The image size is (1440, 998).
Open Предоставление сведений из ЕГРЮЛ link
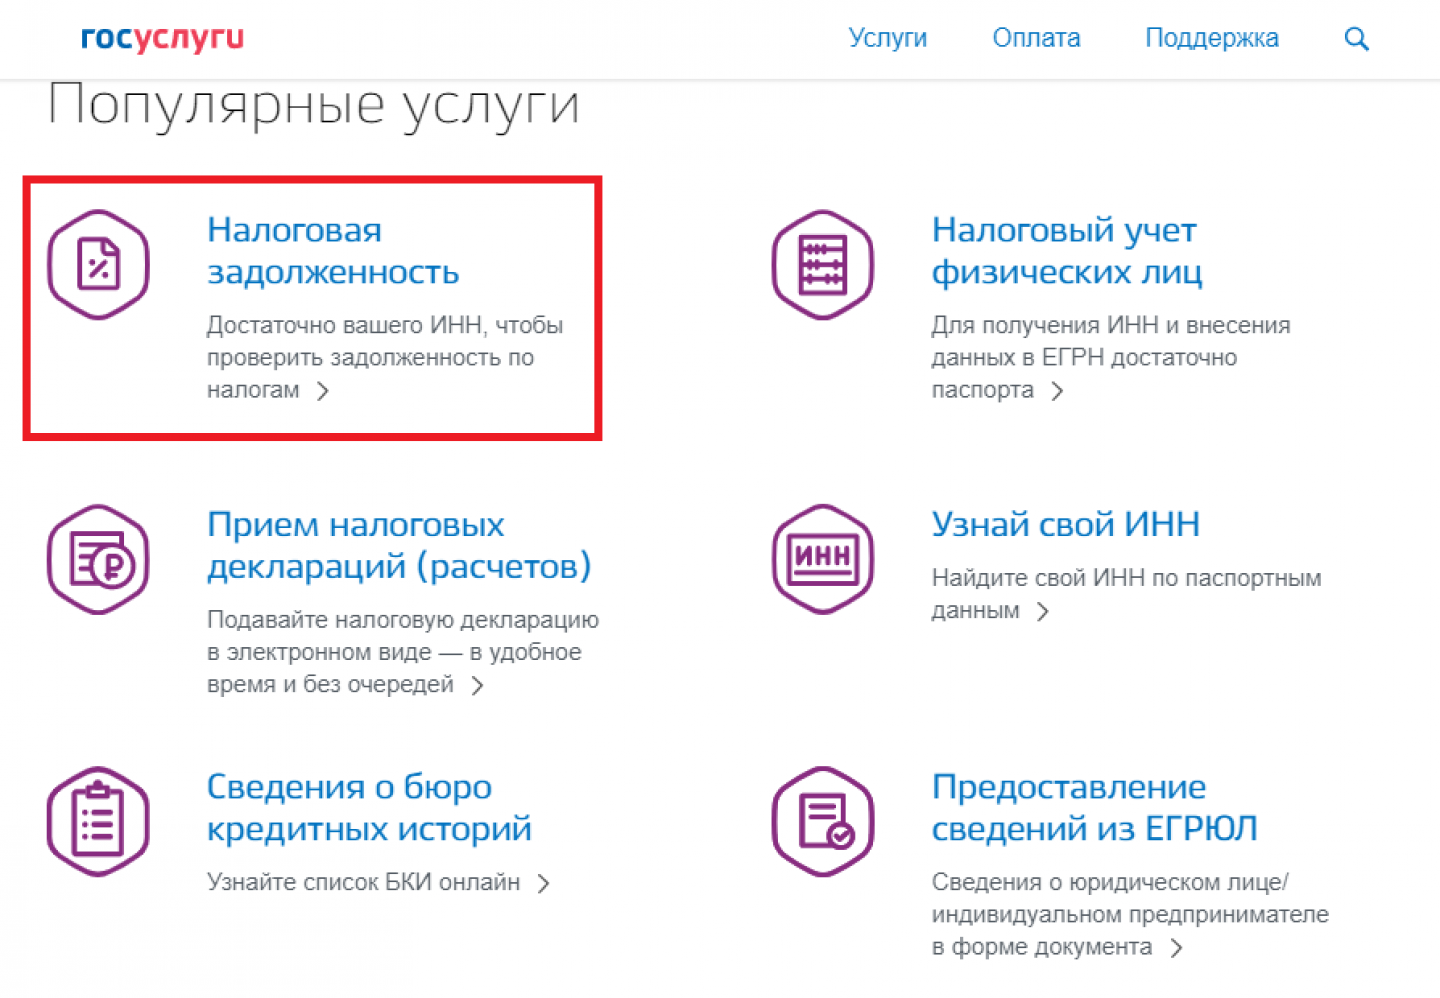click(x=1094, y=807)
